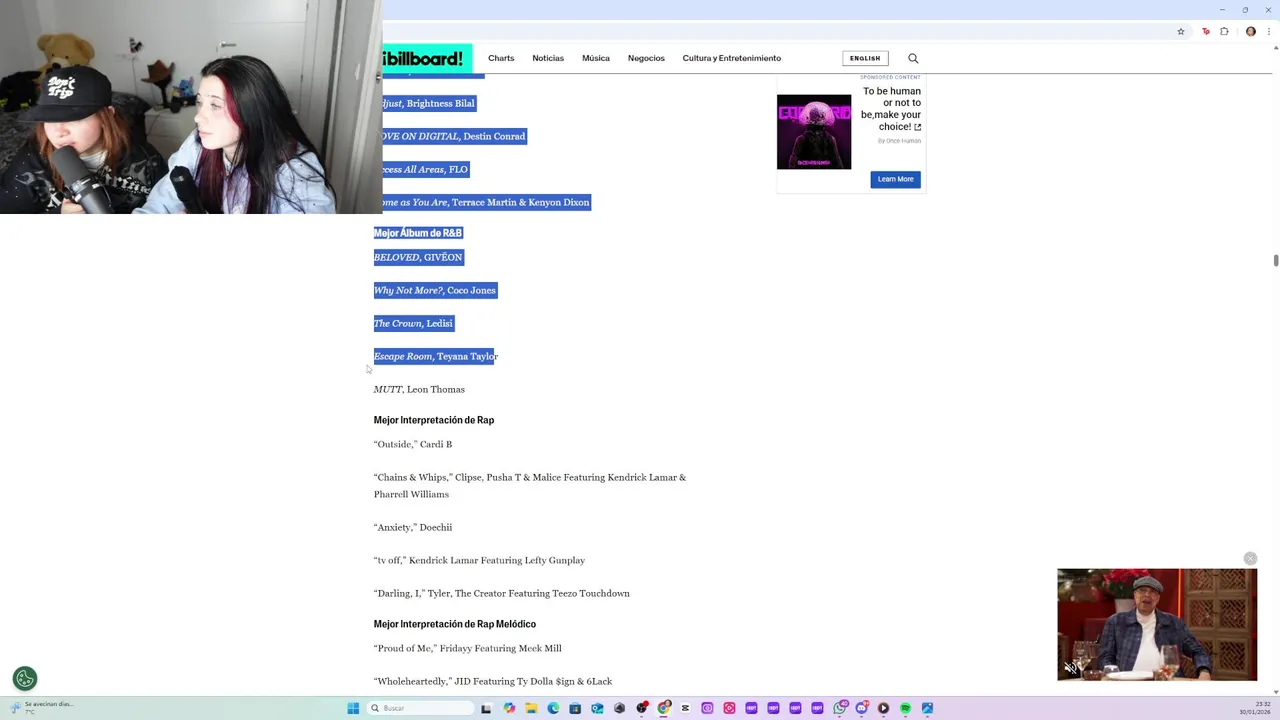Click 'The Crown, Ledisi' line

click(413, 323)
